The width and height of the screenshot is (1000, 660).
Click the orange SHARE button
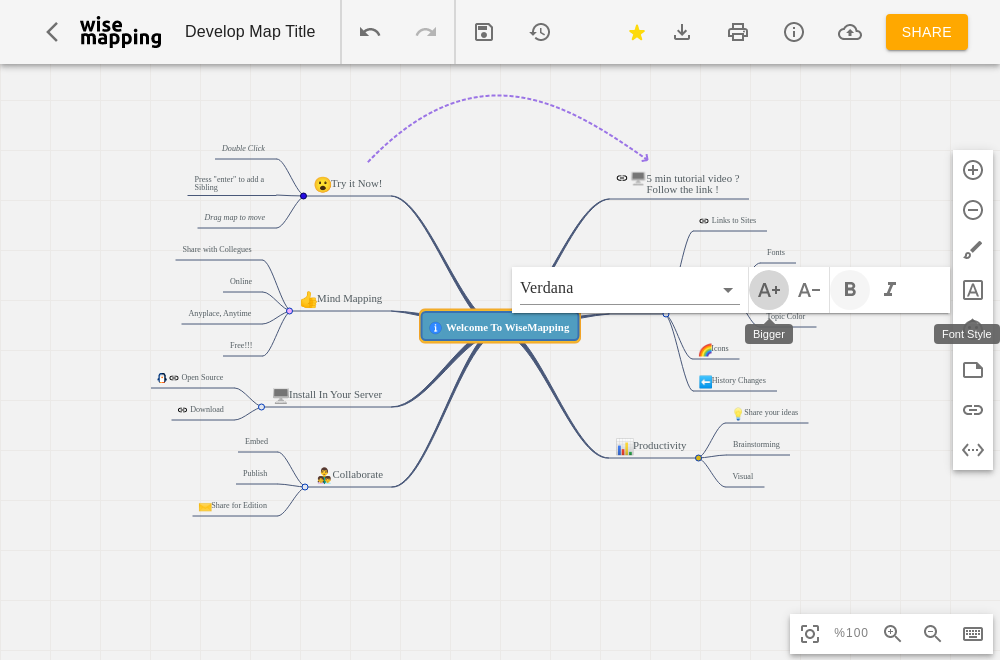[x=927, y=32]
